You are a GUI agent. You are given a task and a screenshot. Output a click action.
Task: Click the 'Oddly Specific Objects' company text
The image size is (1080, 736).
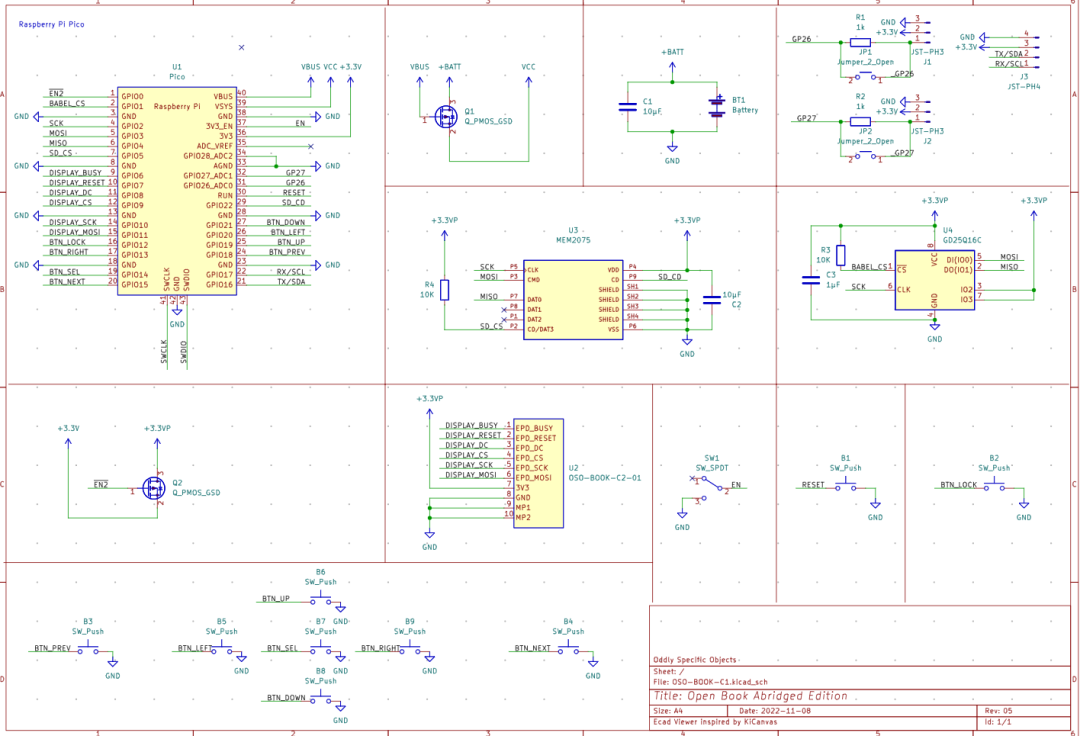(x=694, y=660)
